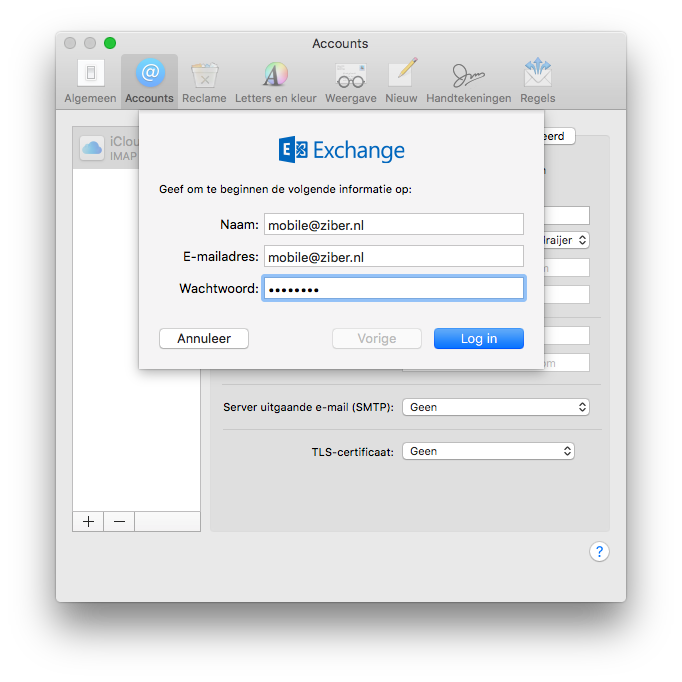This screenshot has width=682, height=682.
Task: Click the Vorige button
Action: 377,338
